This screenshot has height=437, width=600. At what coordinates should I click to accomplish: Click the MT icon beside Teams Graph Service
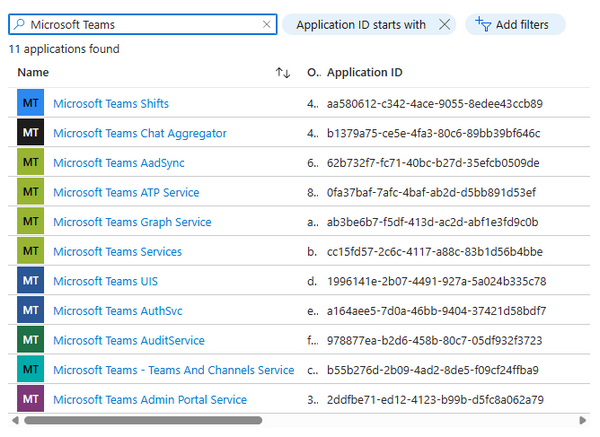pyautogui.click(x=31, y=221)
